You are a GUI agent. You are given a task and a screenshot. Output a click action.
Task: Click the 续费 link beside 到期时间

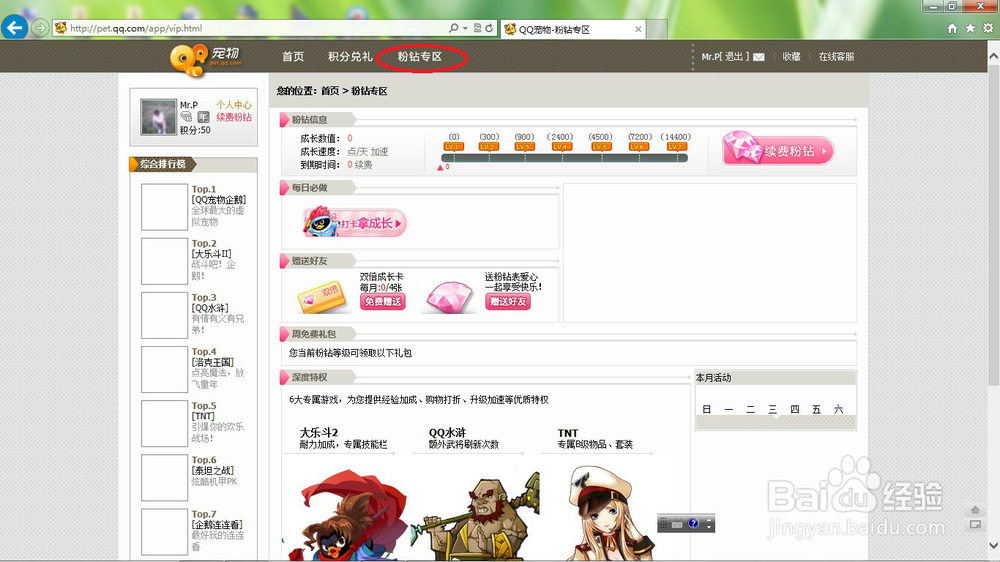[x=364, y=165]
